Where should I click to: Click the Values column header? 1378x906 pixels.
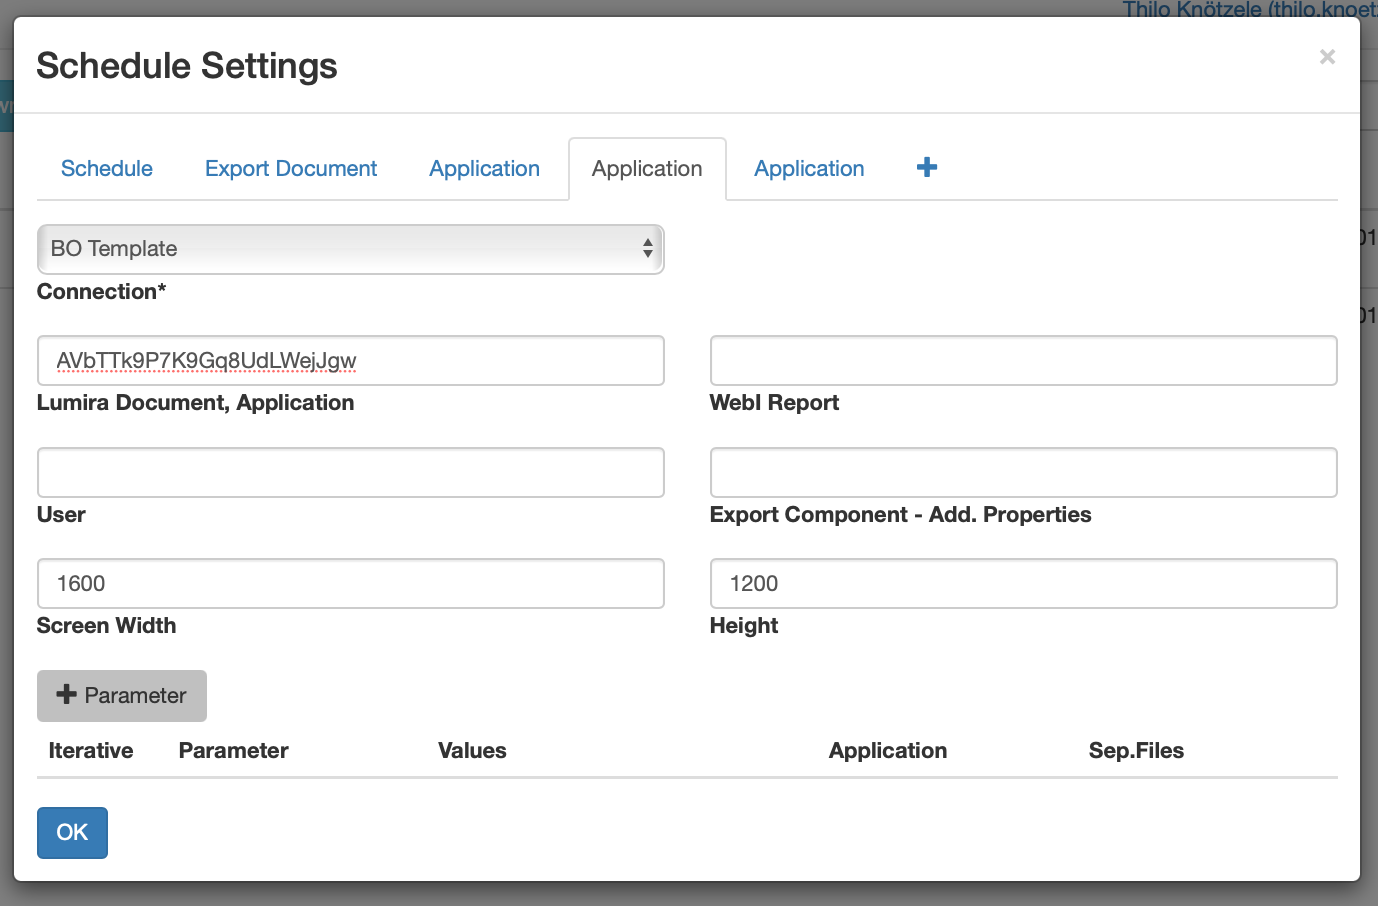coord(472,751)
